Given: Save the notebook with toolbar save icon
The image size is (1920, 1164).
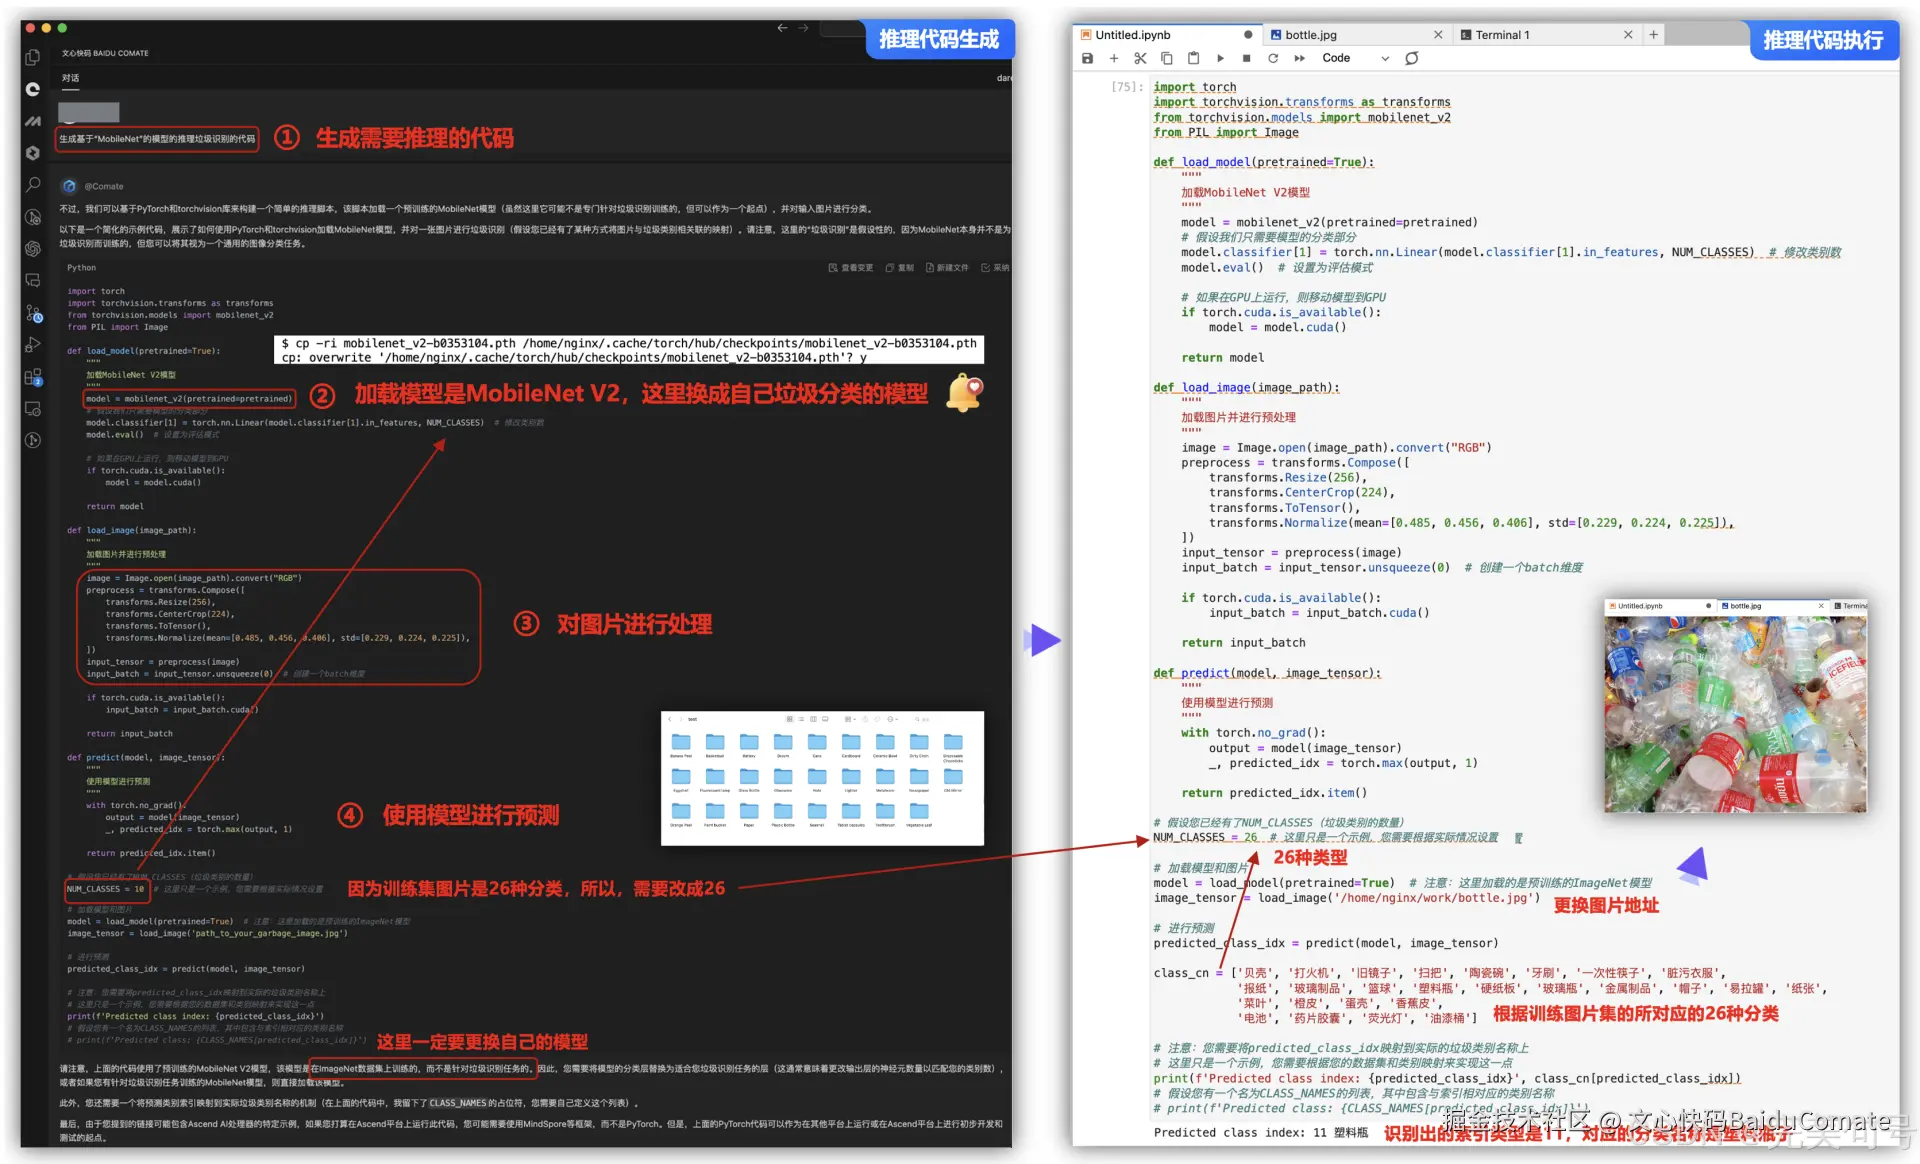Looking at the screenshot, I should 1087,59.
